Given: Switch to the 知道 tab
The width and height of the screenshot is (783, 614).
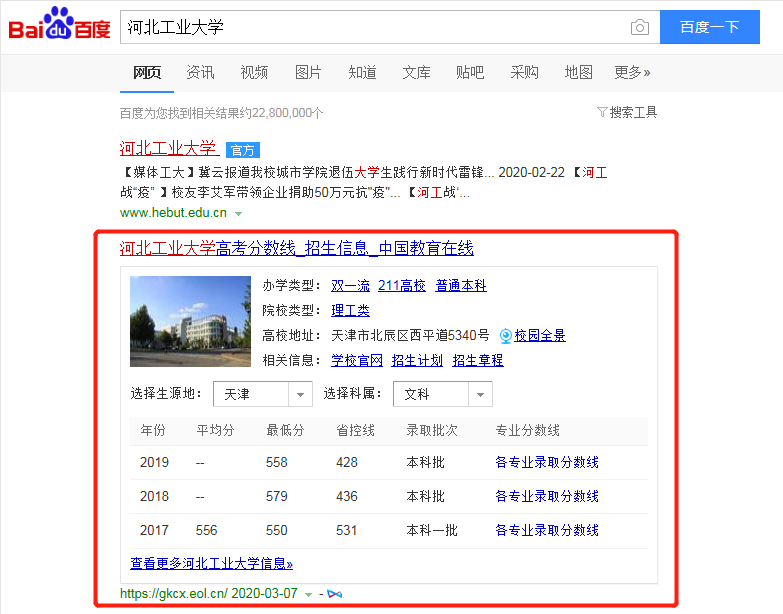Looking at the screenshot, I should (x=362, y=73).
